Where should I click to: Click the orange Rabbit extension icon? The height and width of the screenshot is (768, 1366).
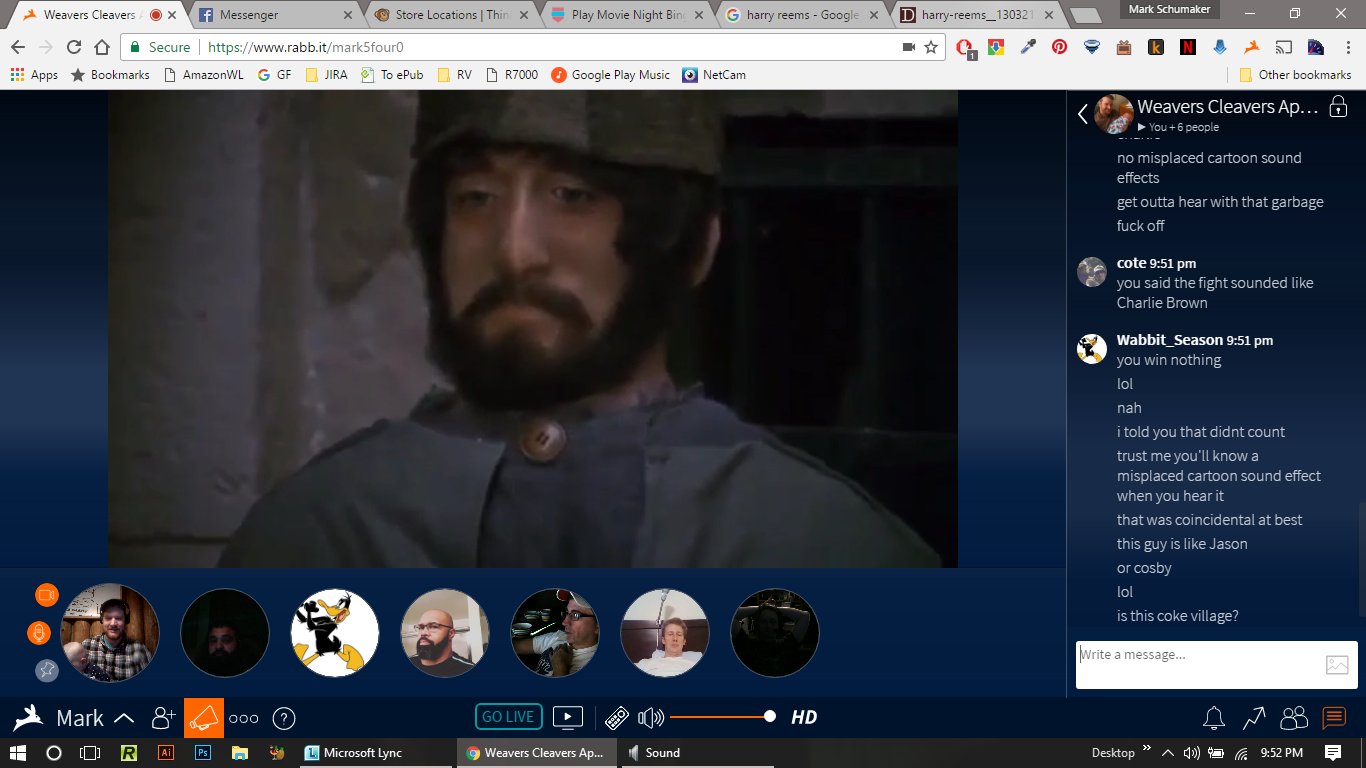click(x=1252, y=47)
